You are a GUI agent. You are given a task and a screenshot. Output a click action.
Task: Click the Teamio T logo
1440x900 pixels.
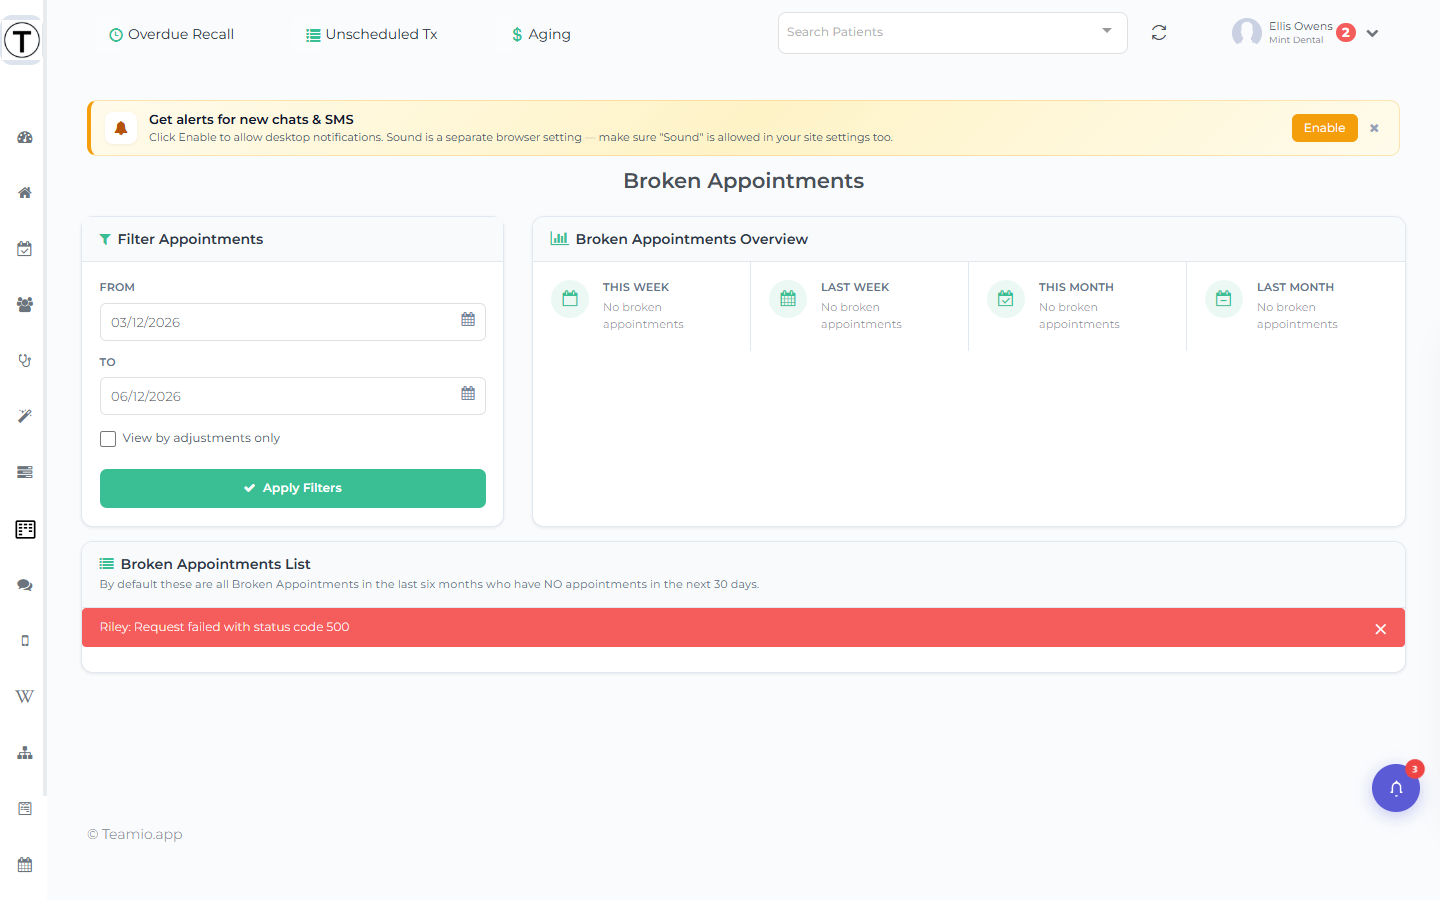click(x=22, y=41)
